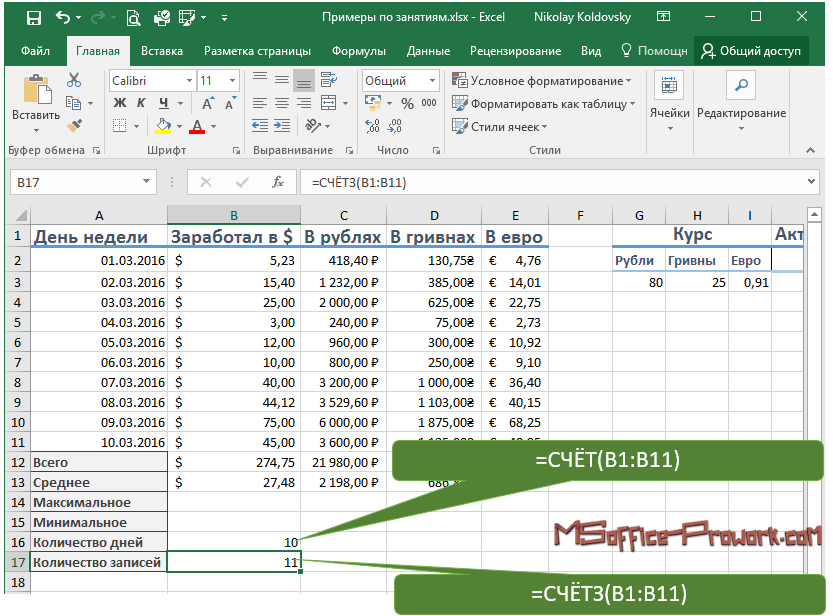Image resolution: width=833 pixels, height=616 pixels.
Task: Apply red font color A
Action: click(197, 126)
